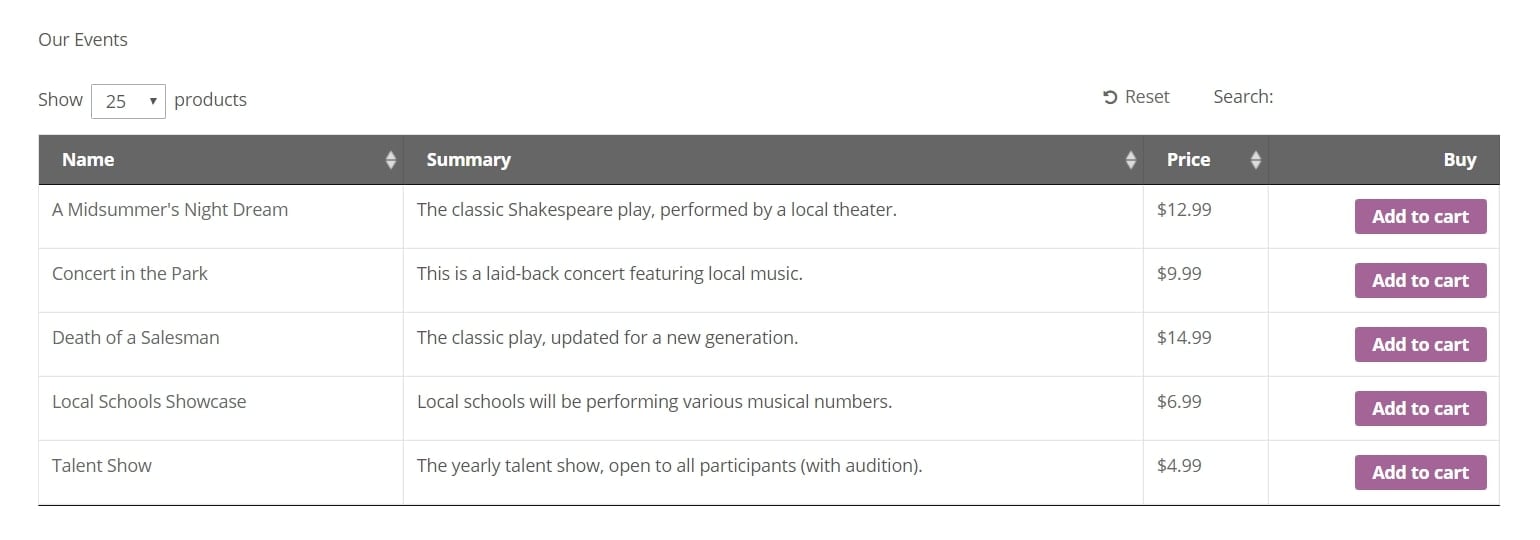This screenshot has width=1540, height=540.
Task: Open A Midsummer's Night Dream event name
Action: (x=170, y=210)
